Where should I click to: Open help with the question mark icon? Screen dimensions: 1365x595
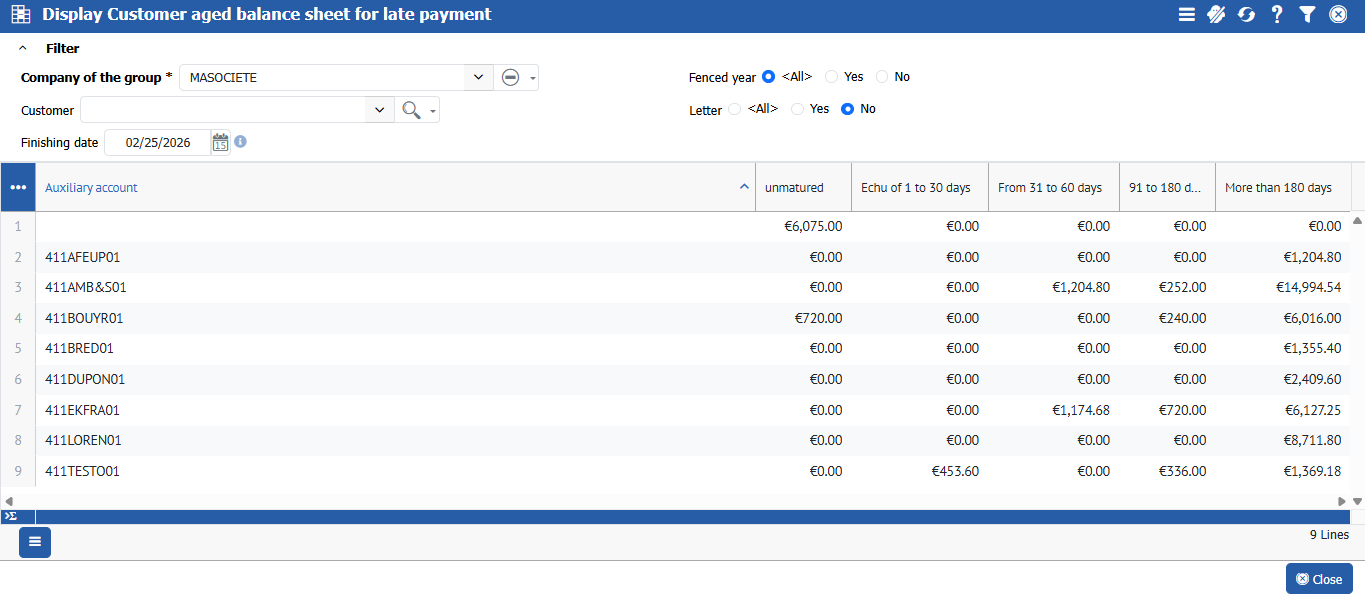[1277, 15]
